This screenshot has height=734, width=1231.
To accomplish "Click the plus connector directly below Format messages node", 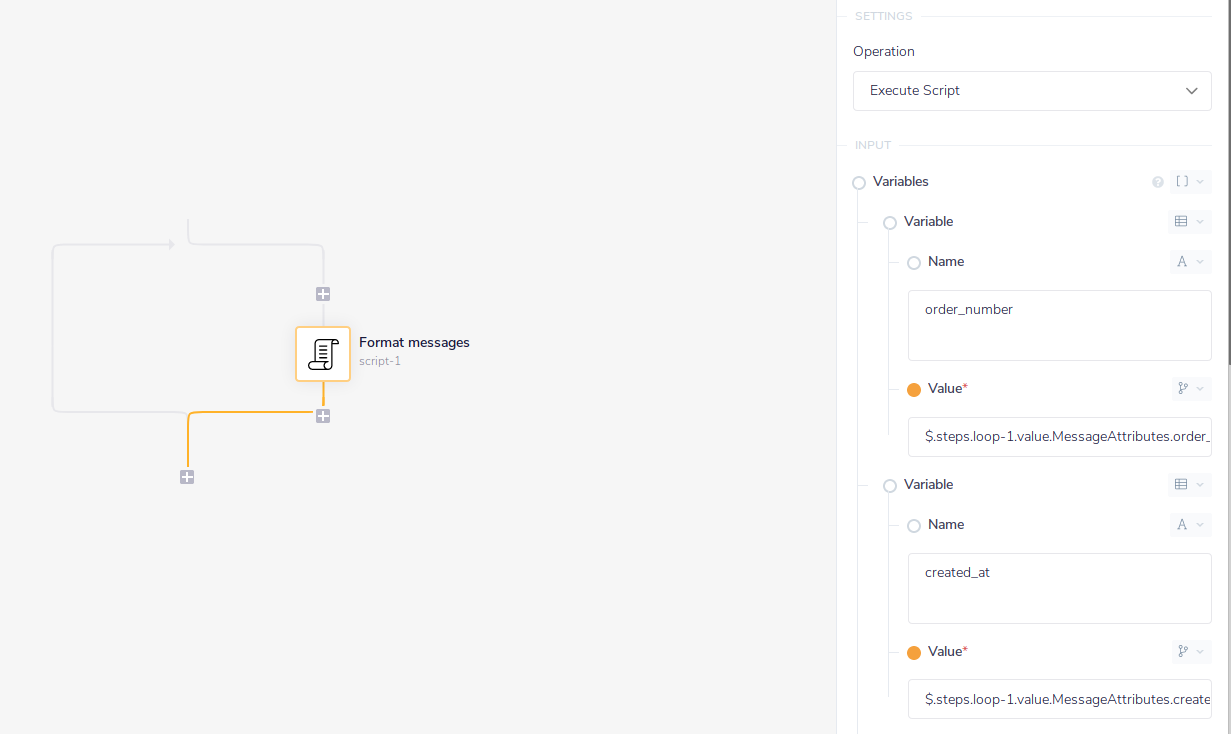I will tap(323, 416).
